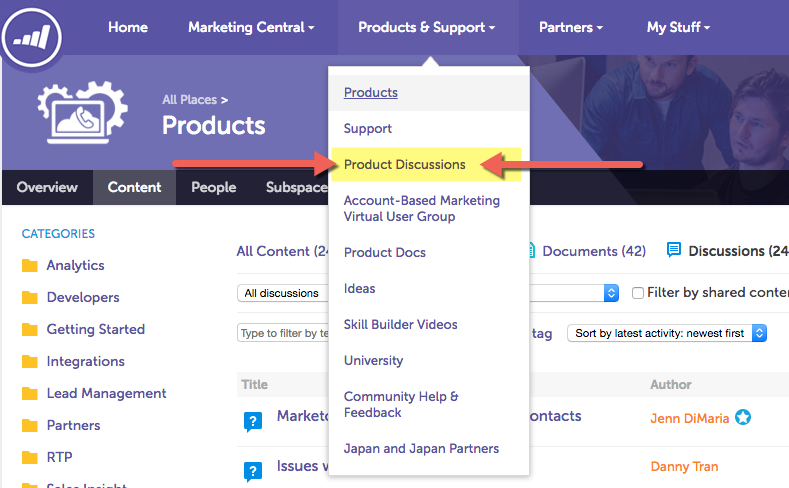The height and width of the screenshot is (488, 789).
Task: Open the Overview tab
Action: click(47, 187)
